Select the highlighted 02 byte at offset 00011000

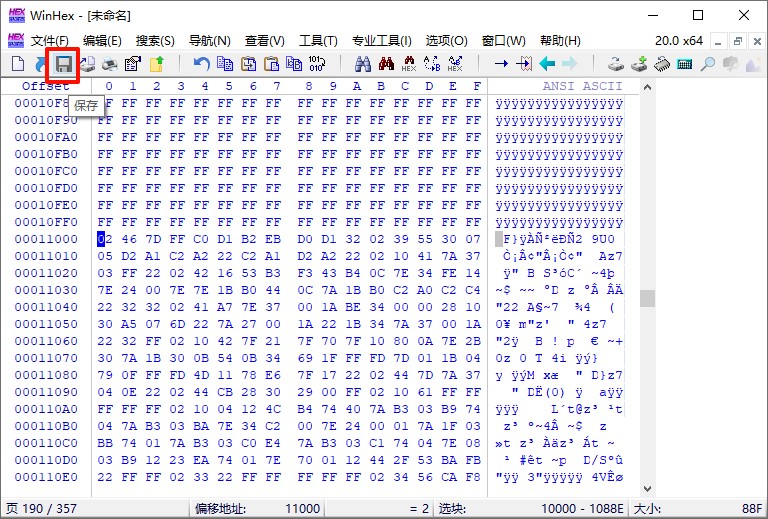[x=105, y=239]
